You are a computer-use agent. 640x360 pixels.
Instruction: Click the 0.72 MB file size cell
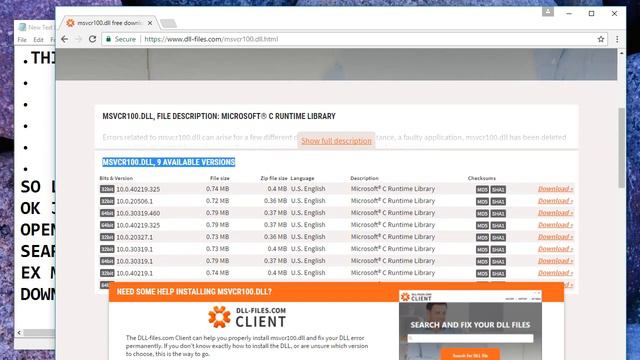[x=218, y=201]
